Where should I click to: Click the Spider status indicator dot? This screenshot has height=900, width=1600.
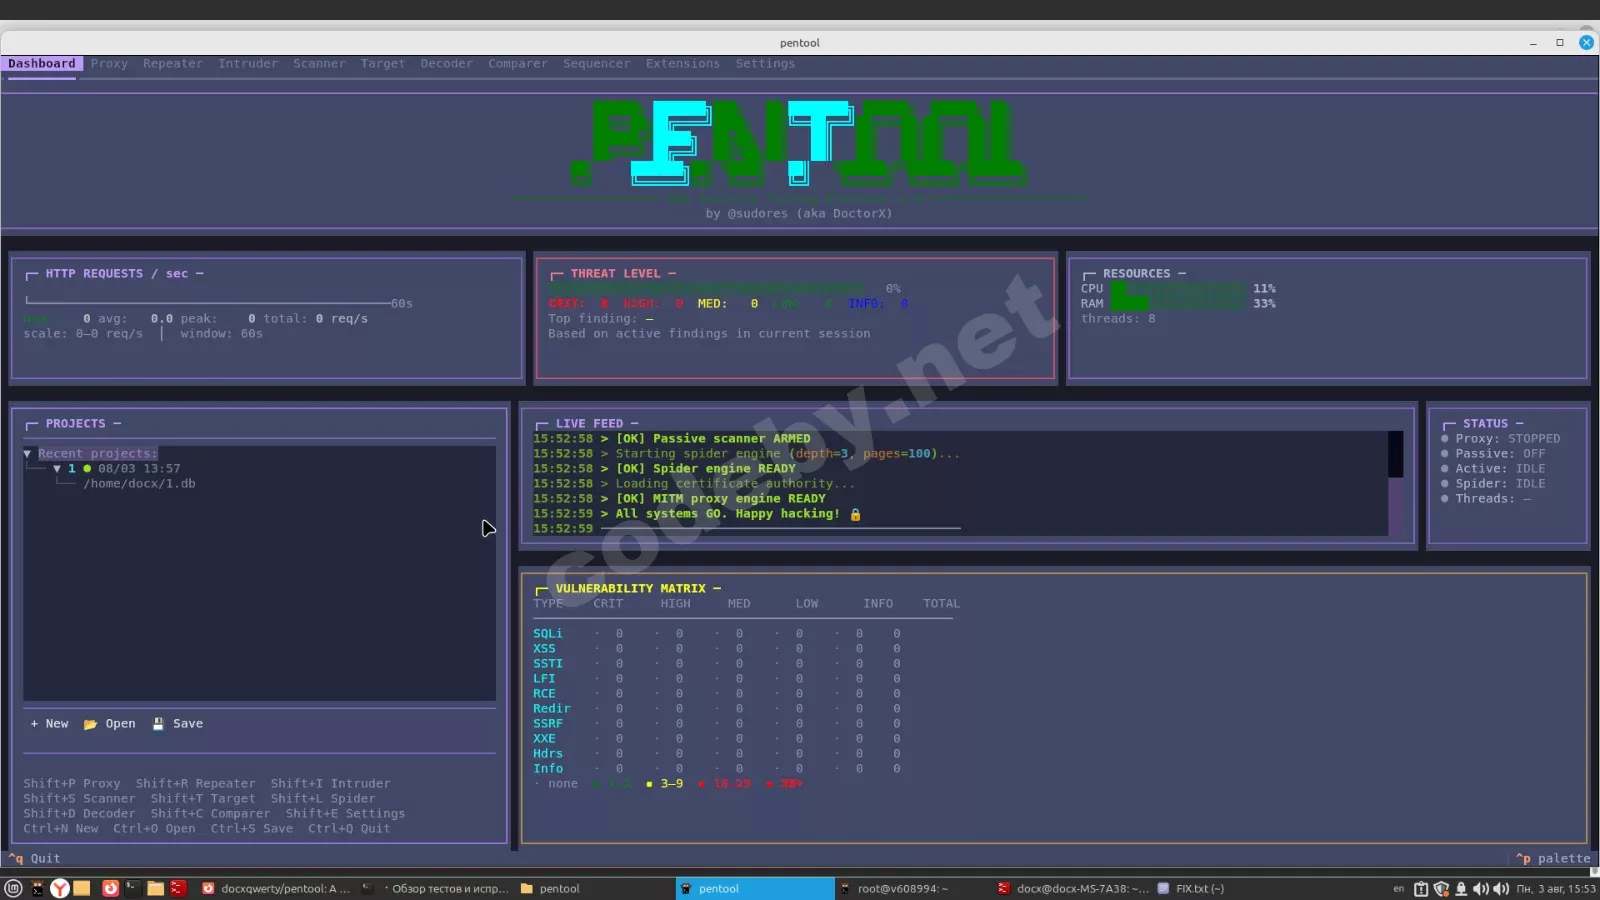pyautogui.click(x=1445, y=484)
